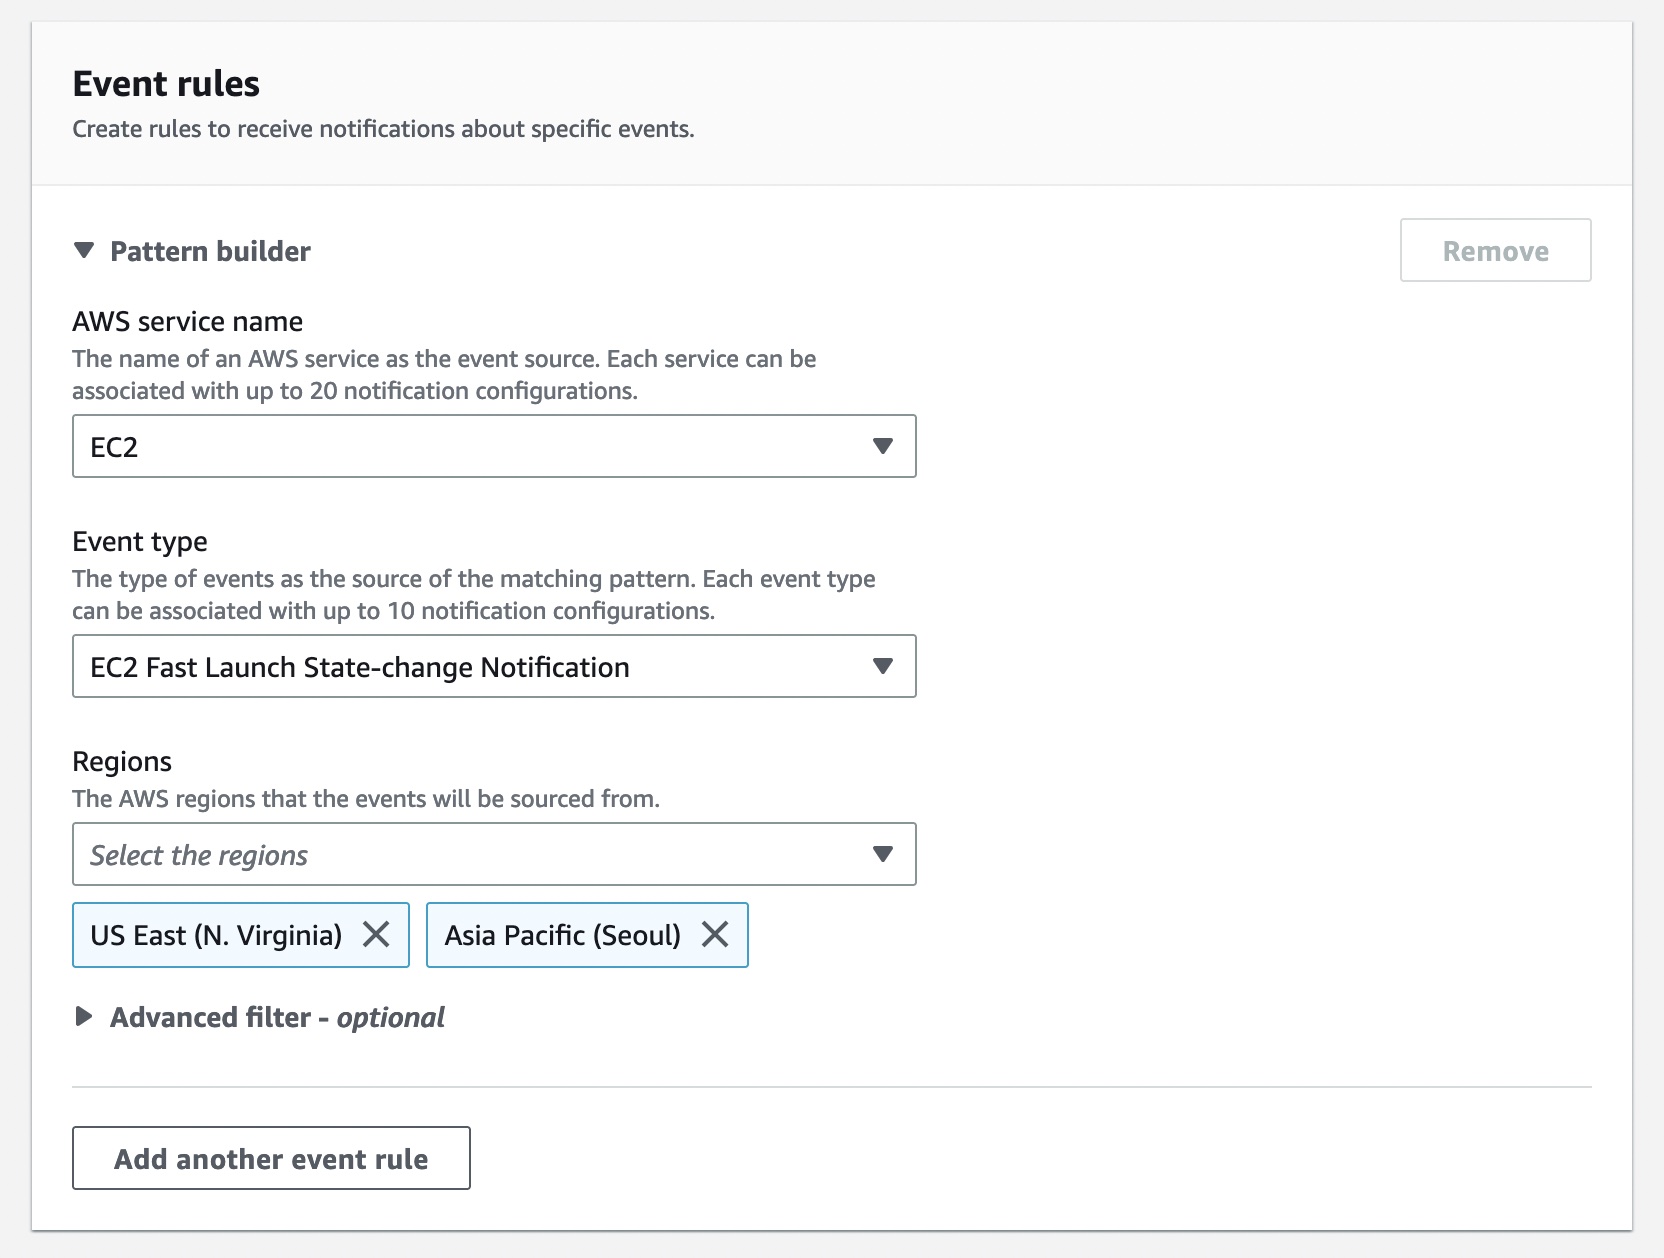The image size is (1664, 1258).
Task: Click 'The AWS regions that the events' help text
Action: click(366, 798)
